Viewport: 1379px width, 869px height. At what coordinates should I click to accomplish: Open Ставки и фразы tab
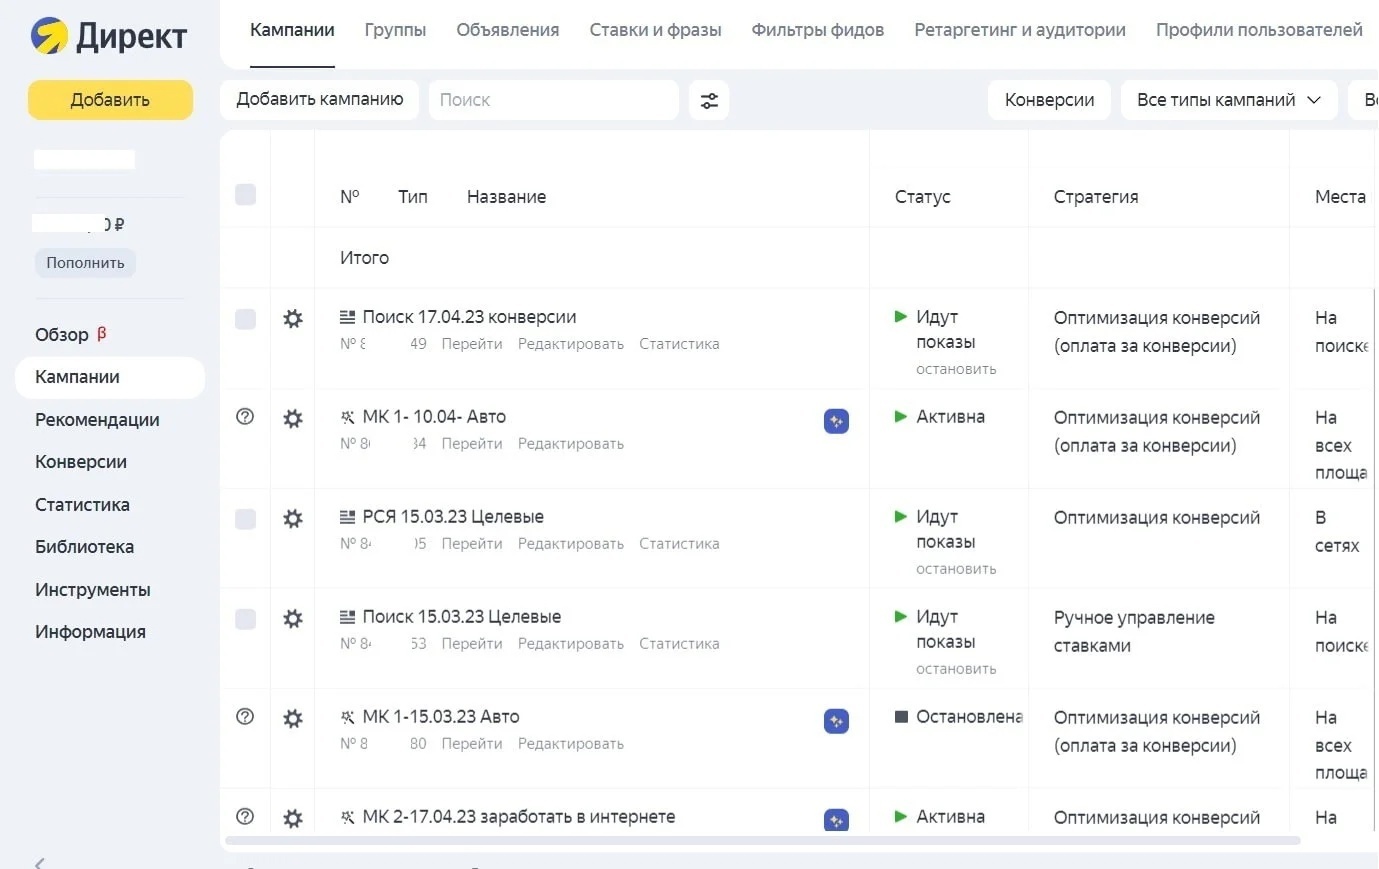pyautogui.click(x=655, y=30)
